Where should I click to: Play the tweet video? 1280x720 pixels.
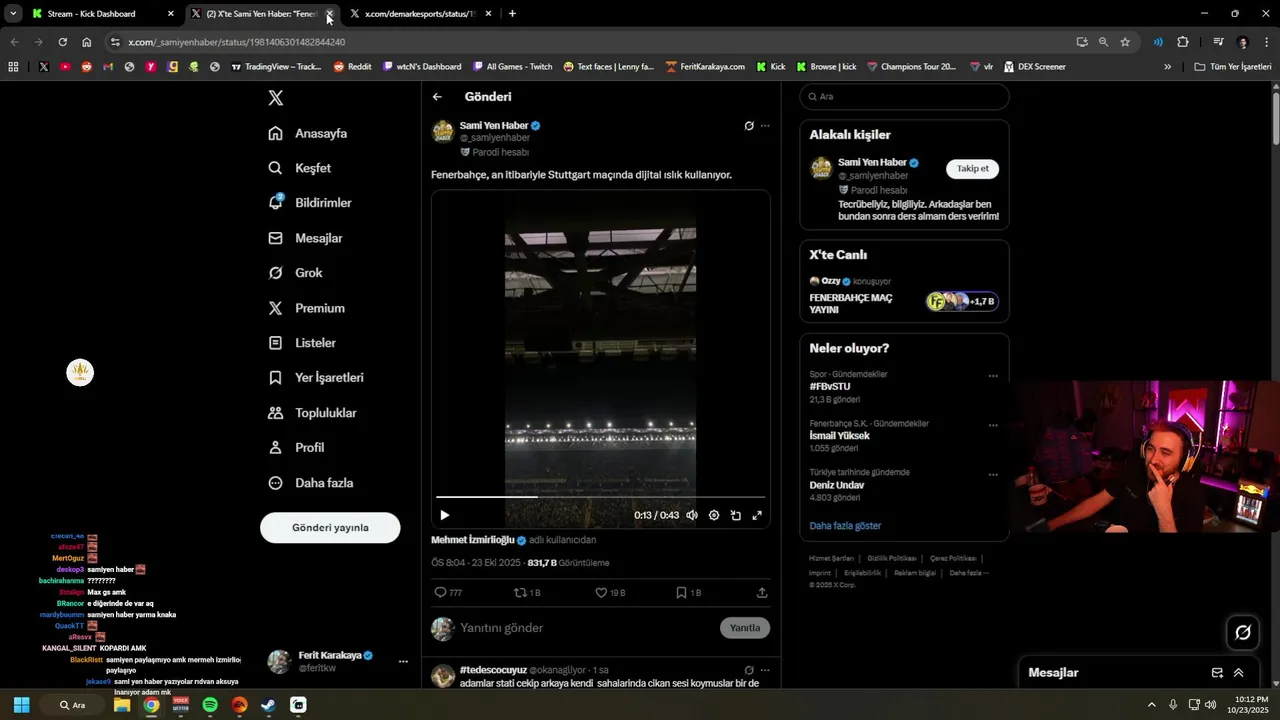pyautogui.click(x=445, y=515)
